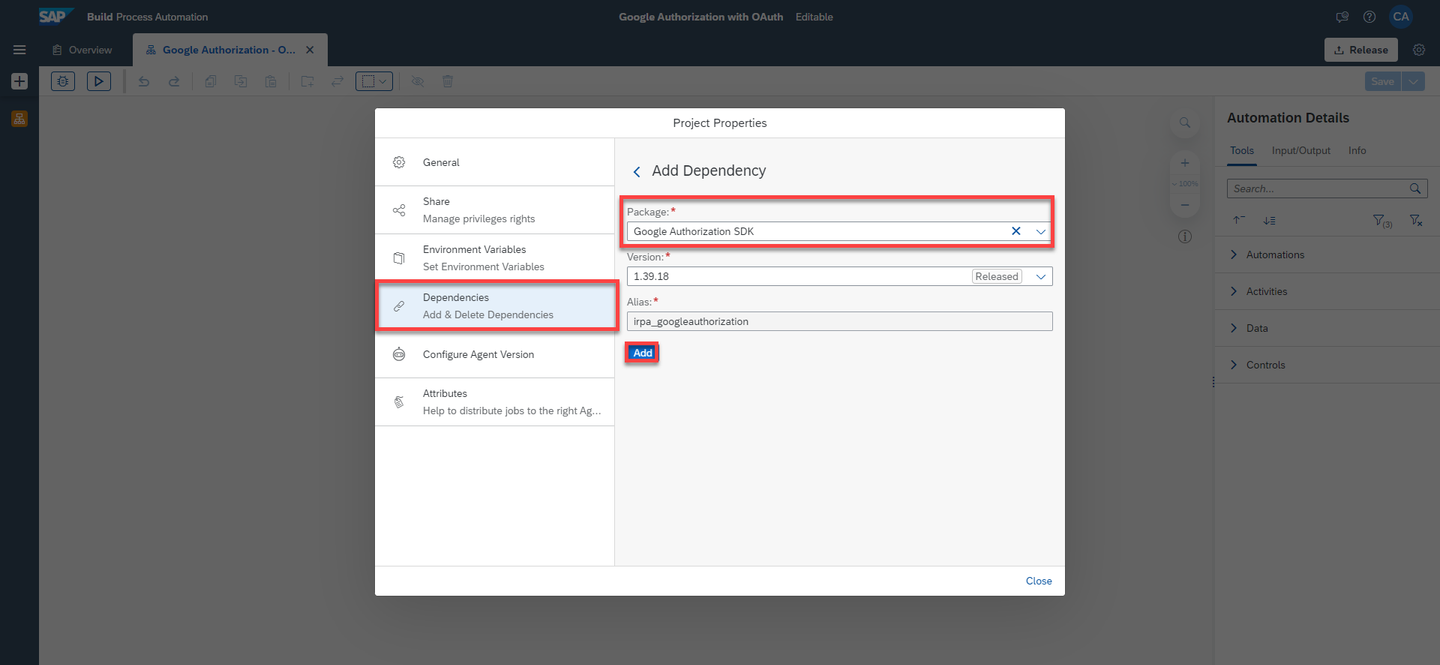Click the duplicate icon in toolbar
The image size is (1440, 665).
pyautogui.click(x=240, y=82)
